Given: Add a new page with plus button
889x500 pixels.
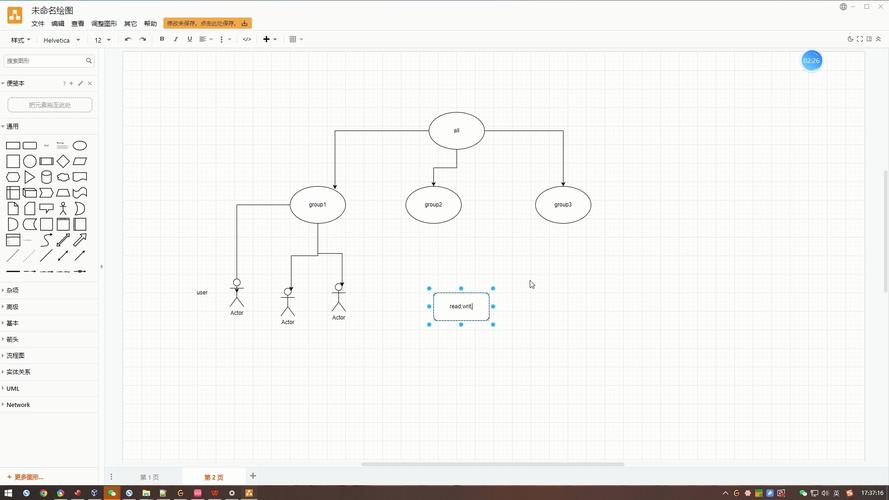Looking at the screenshot, I should (253, 476).
